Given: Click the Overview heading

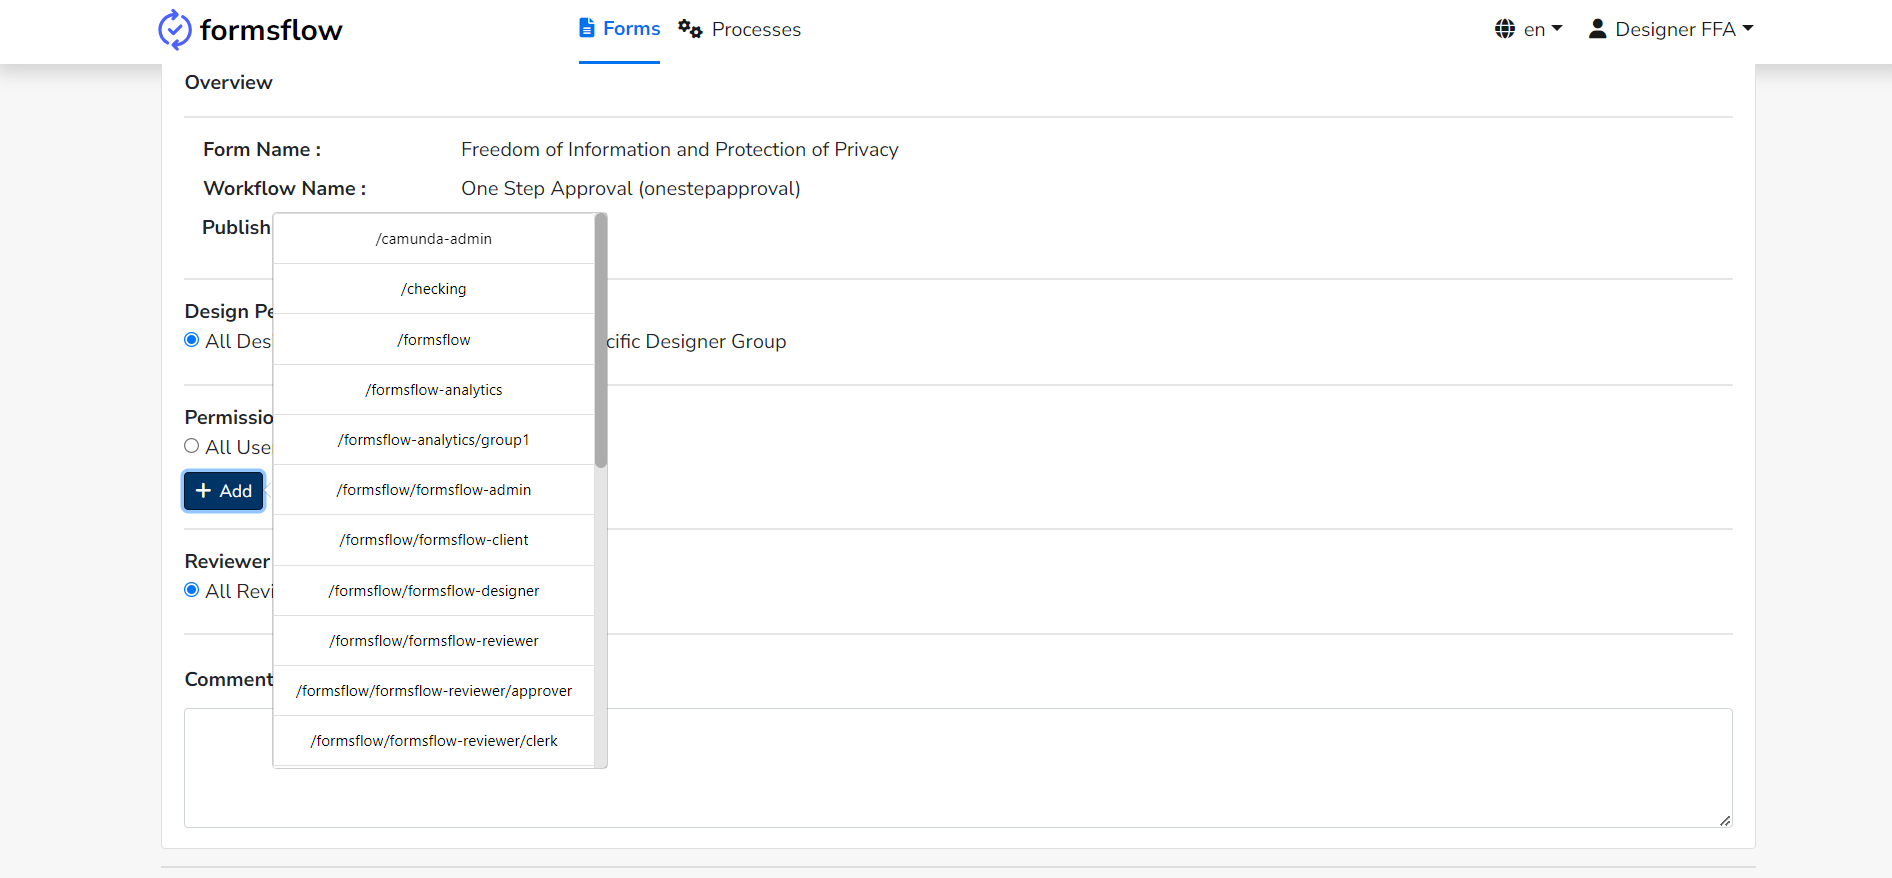Looking at the screenshot, I should 229,82.
